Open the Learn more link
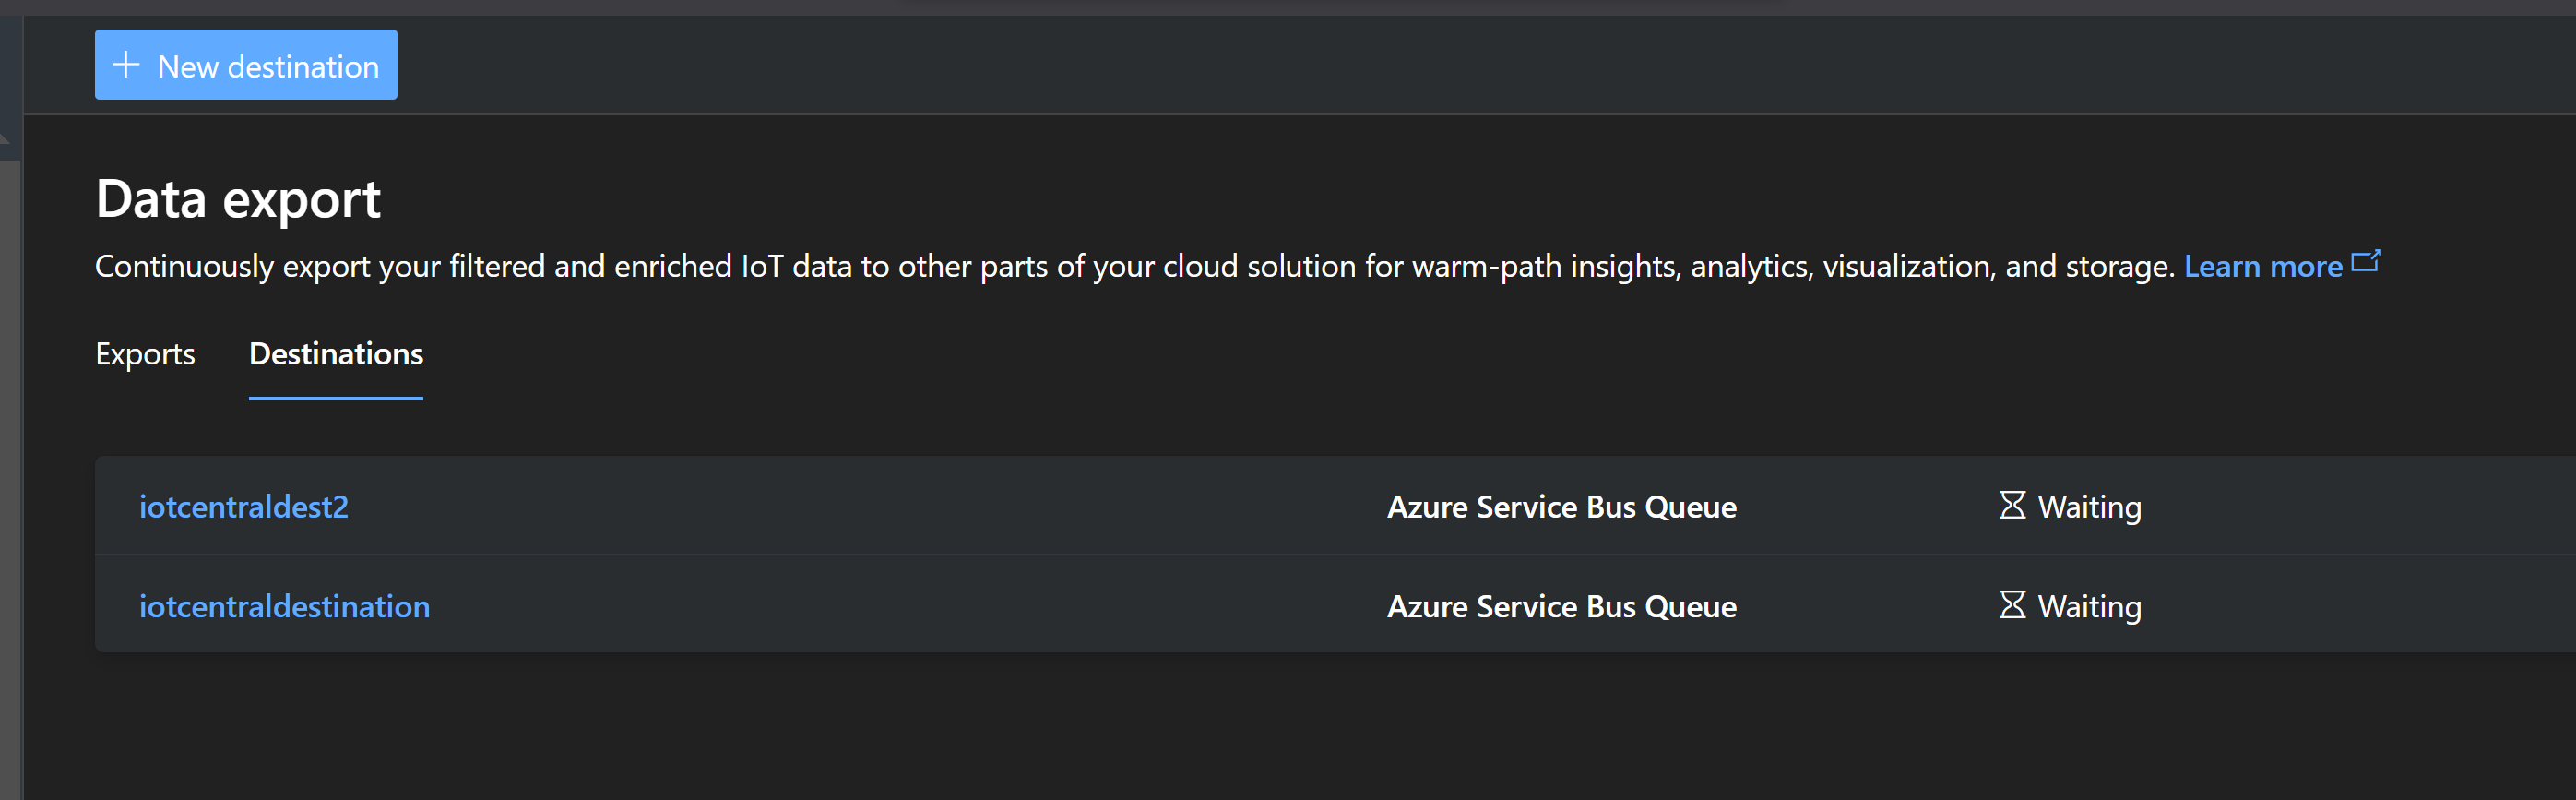The width and height of the screenshot is (2576, 800). 2262,266
